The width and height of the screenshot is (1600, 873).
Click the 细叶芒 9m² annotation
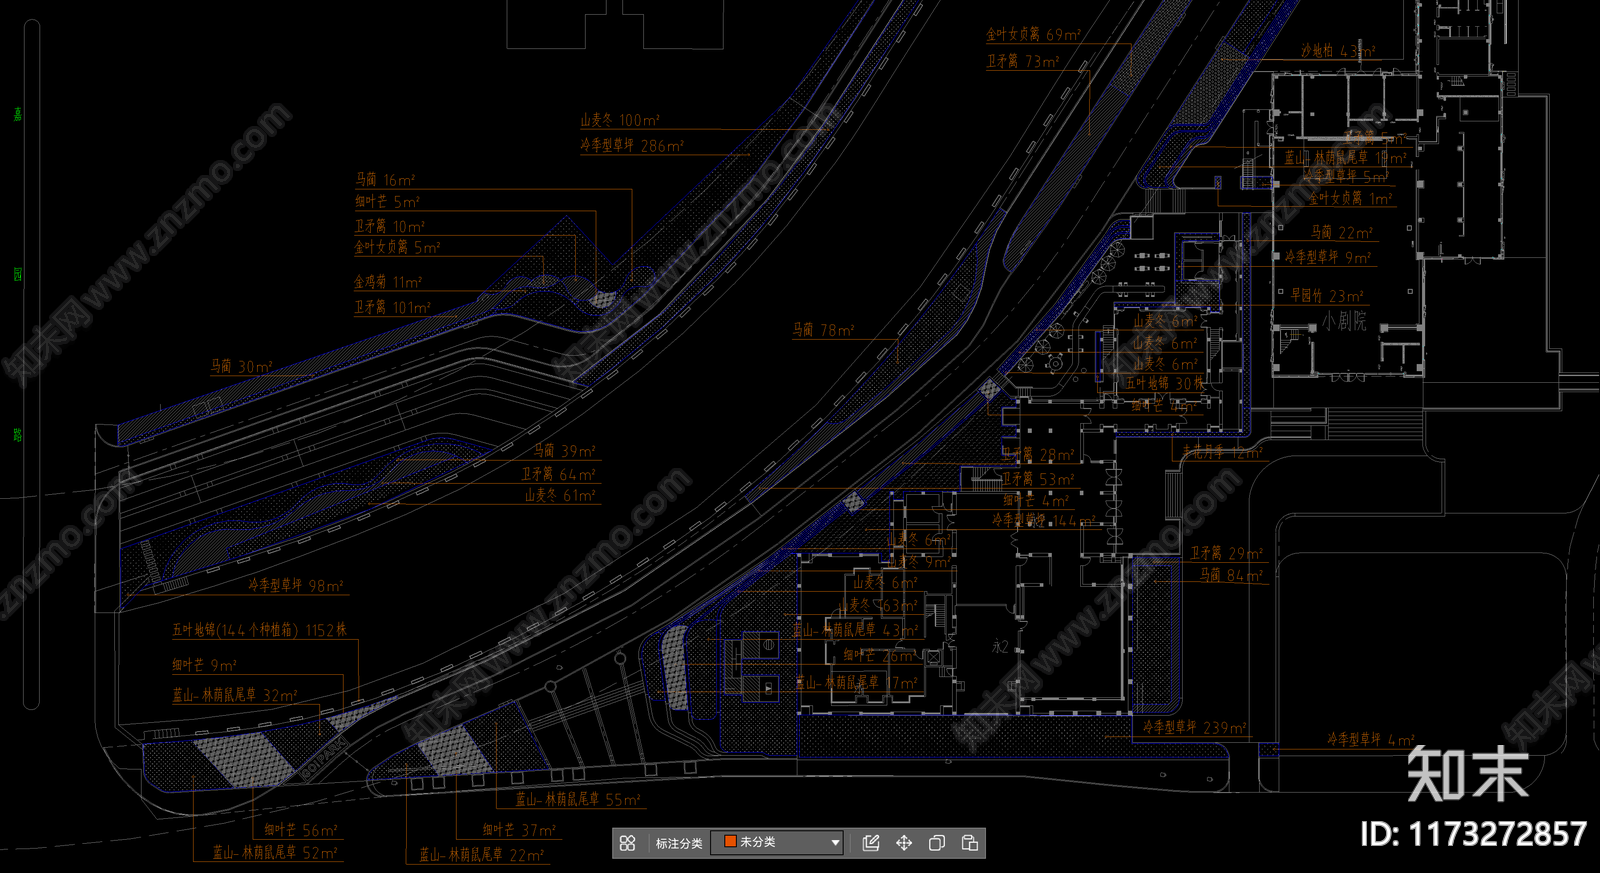pos(204,665)
